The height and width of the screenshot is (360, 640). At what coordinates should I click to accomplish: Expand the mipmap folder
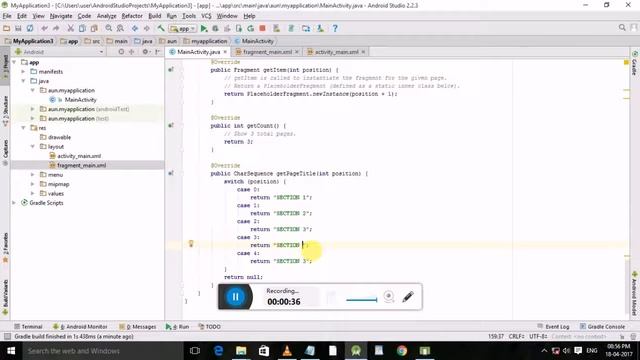pos(33,184)
